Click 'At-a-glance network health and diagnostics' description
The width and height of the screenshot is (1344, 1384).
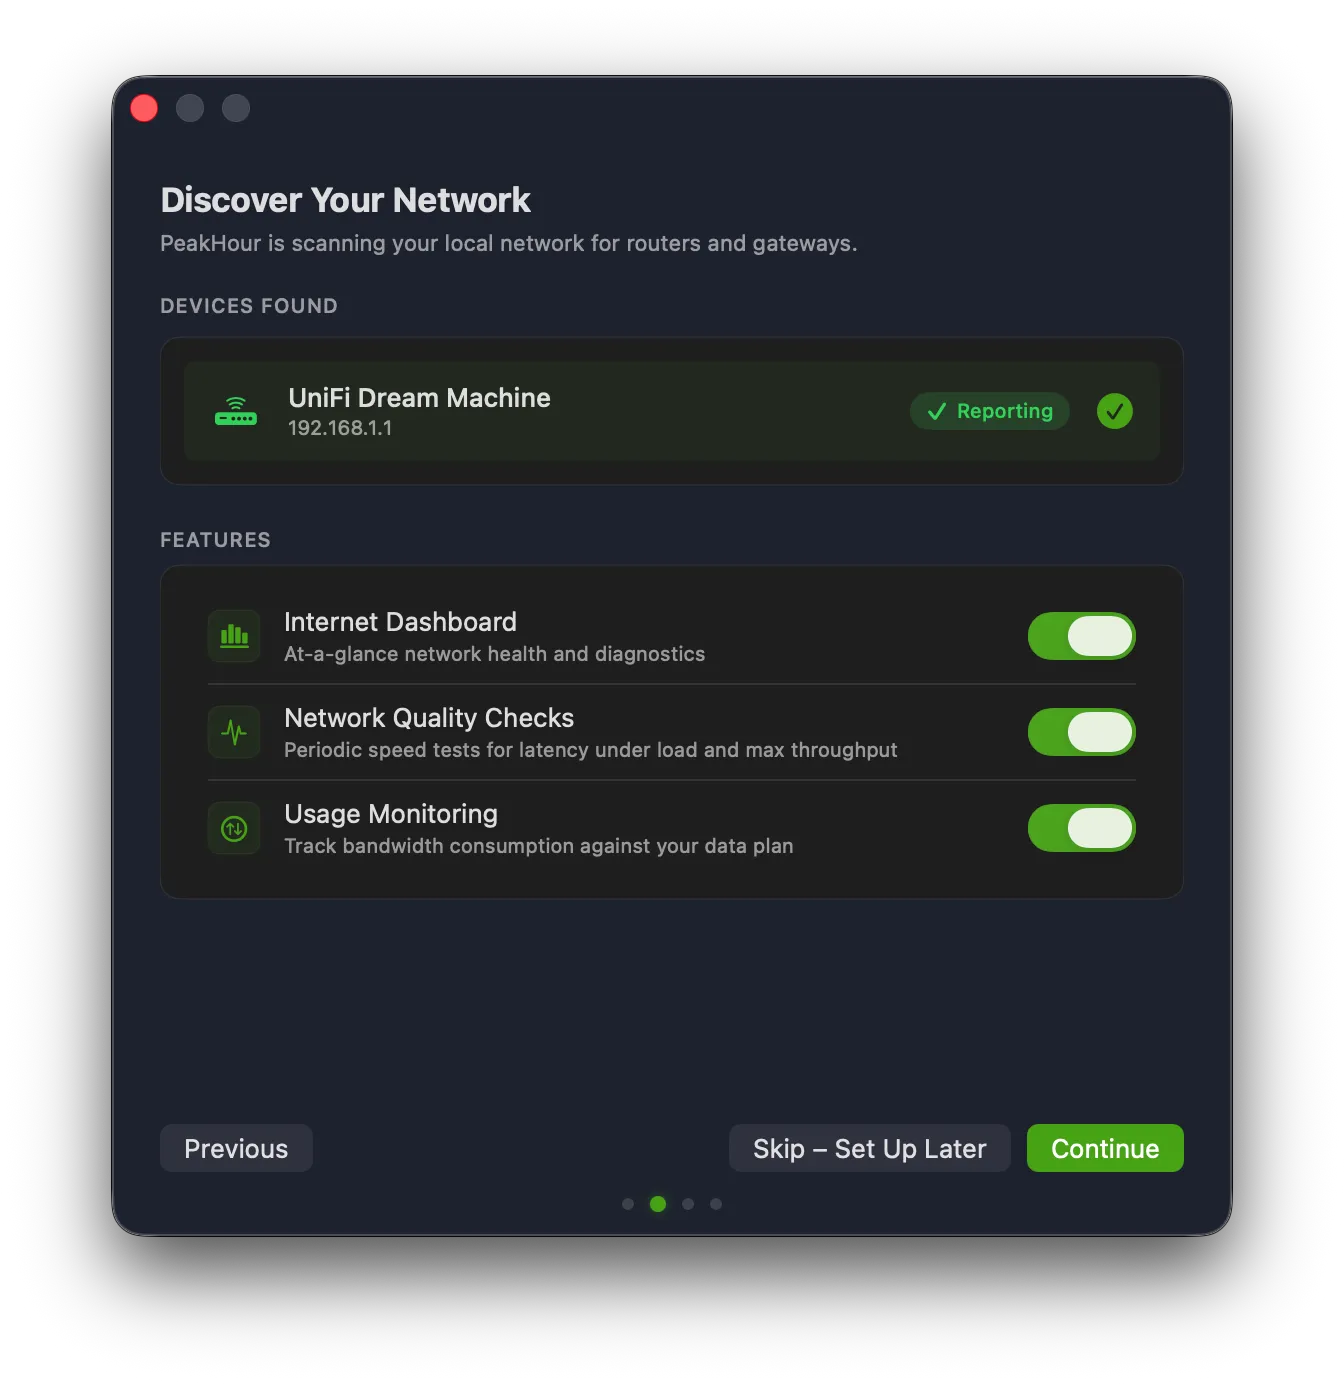[x=494, y=654]
